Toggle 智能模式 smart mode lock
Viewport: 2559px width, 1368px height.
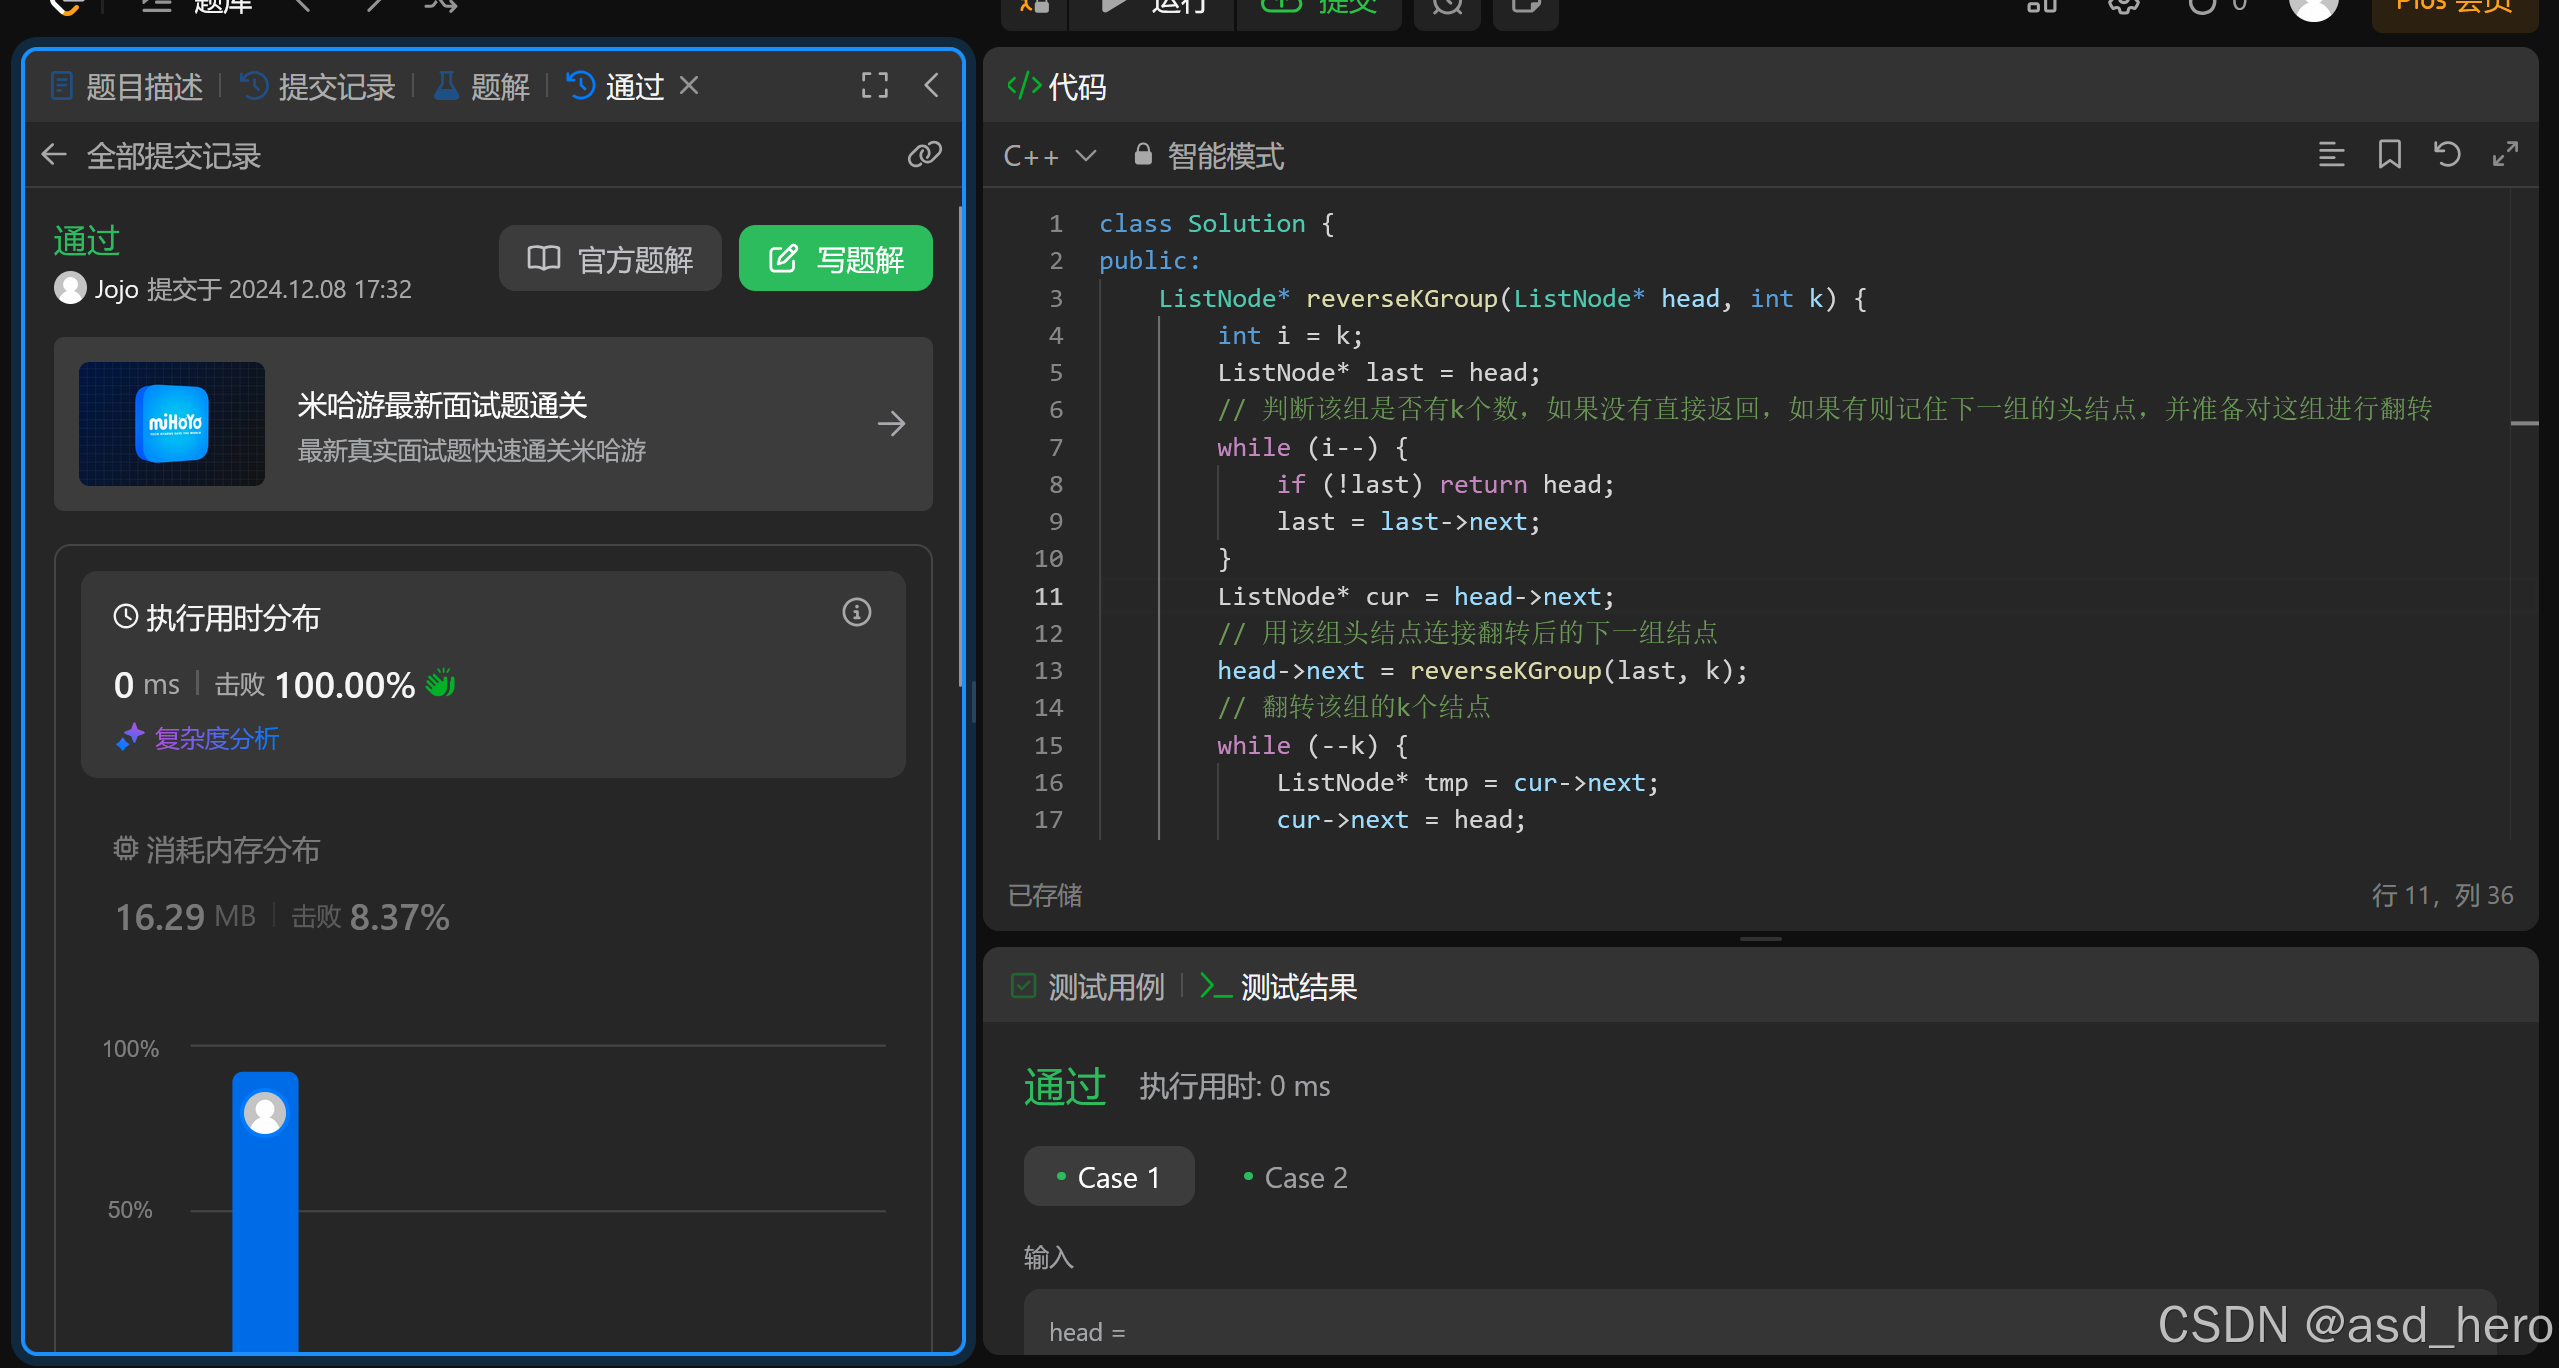point(1209,156)
